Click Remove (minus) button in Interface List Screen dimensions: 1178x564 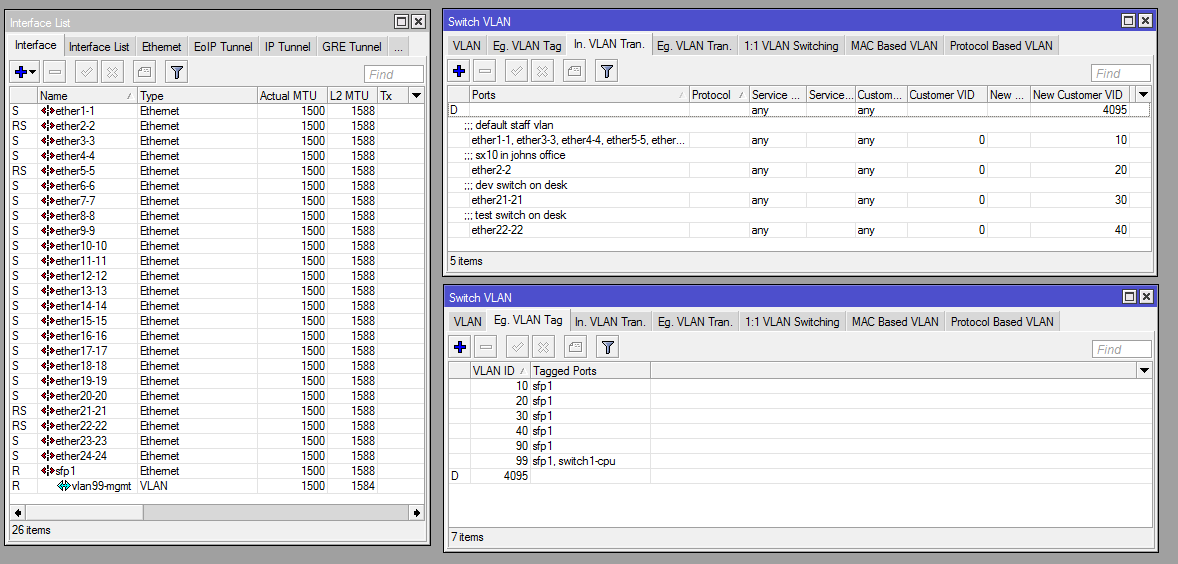(55, 72)
